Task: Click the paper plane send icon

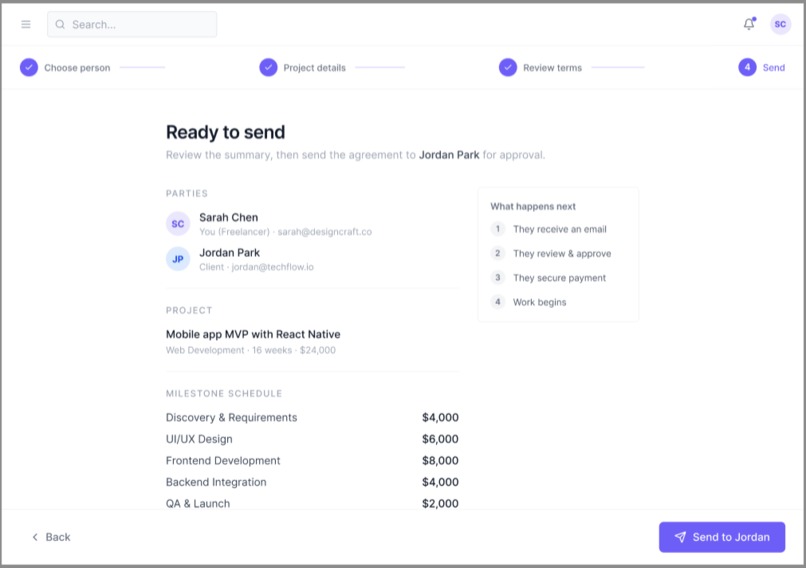Action: 680,537
